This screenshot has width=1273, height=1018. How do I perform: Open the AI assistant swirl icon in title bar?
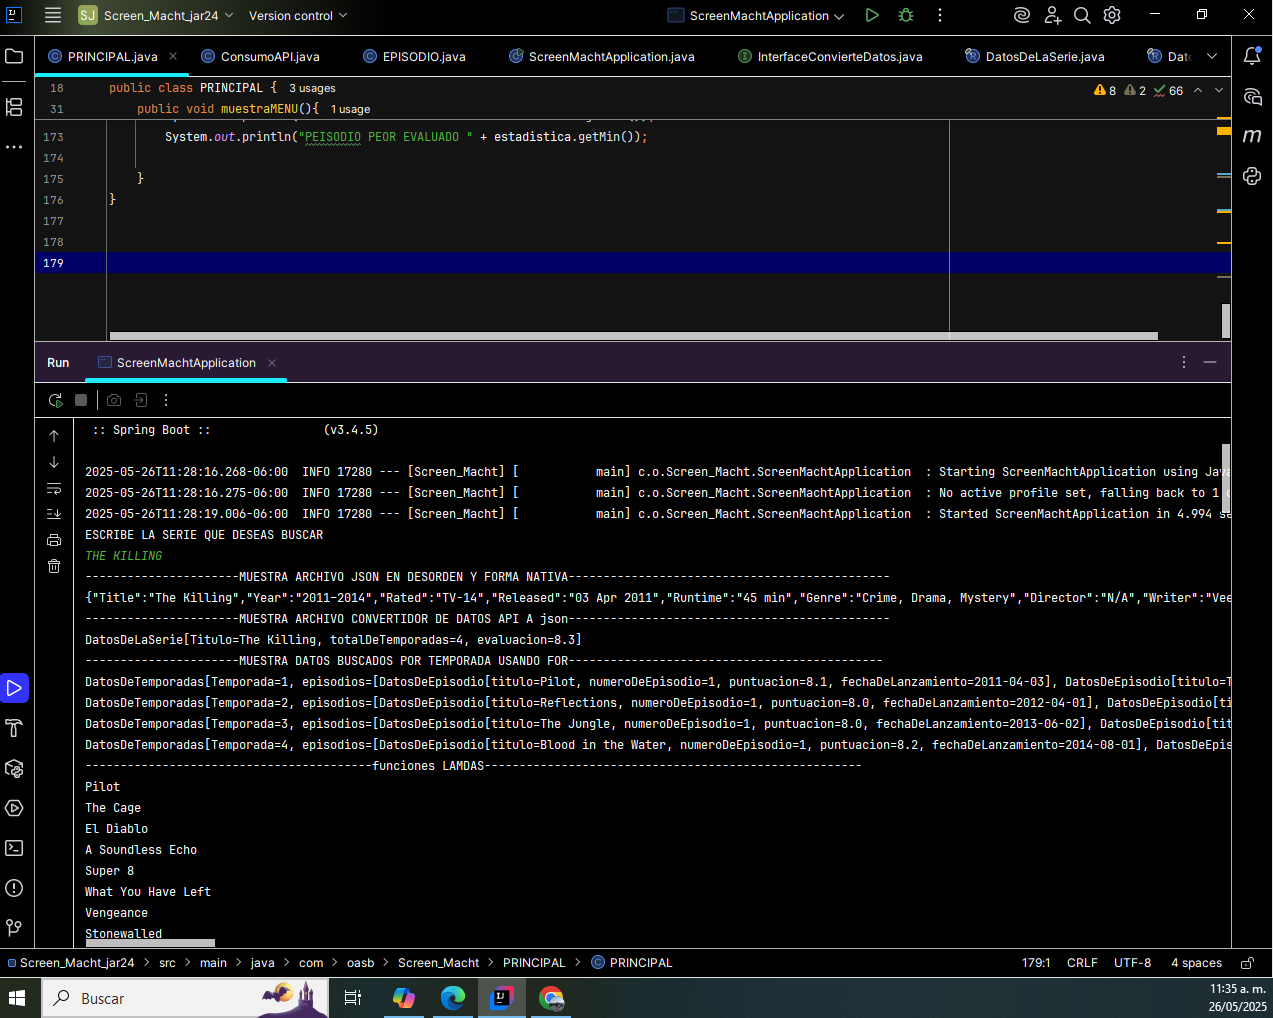1022,15
